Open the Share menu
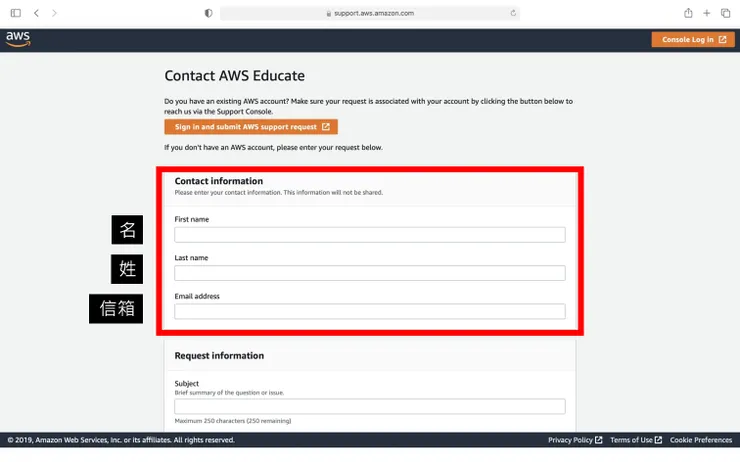The height and width of the screenshot is (462, 740). (688, 13)
